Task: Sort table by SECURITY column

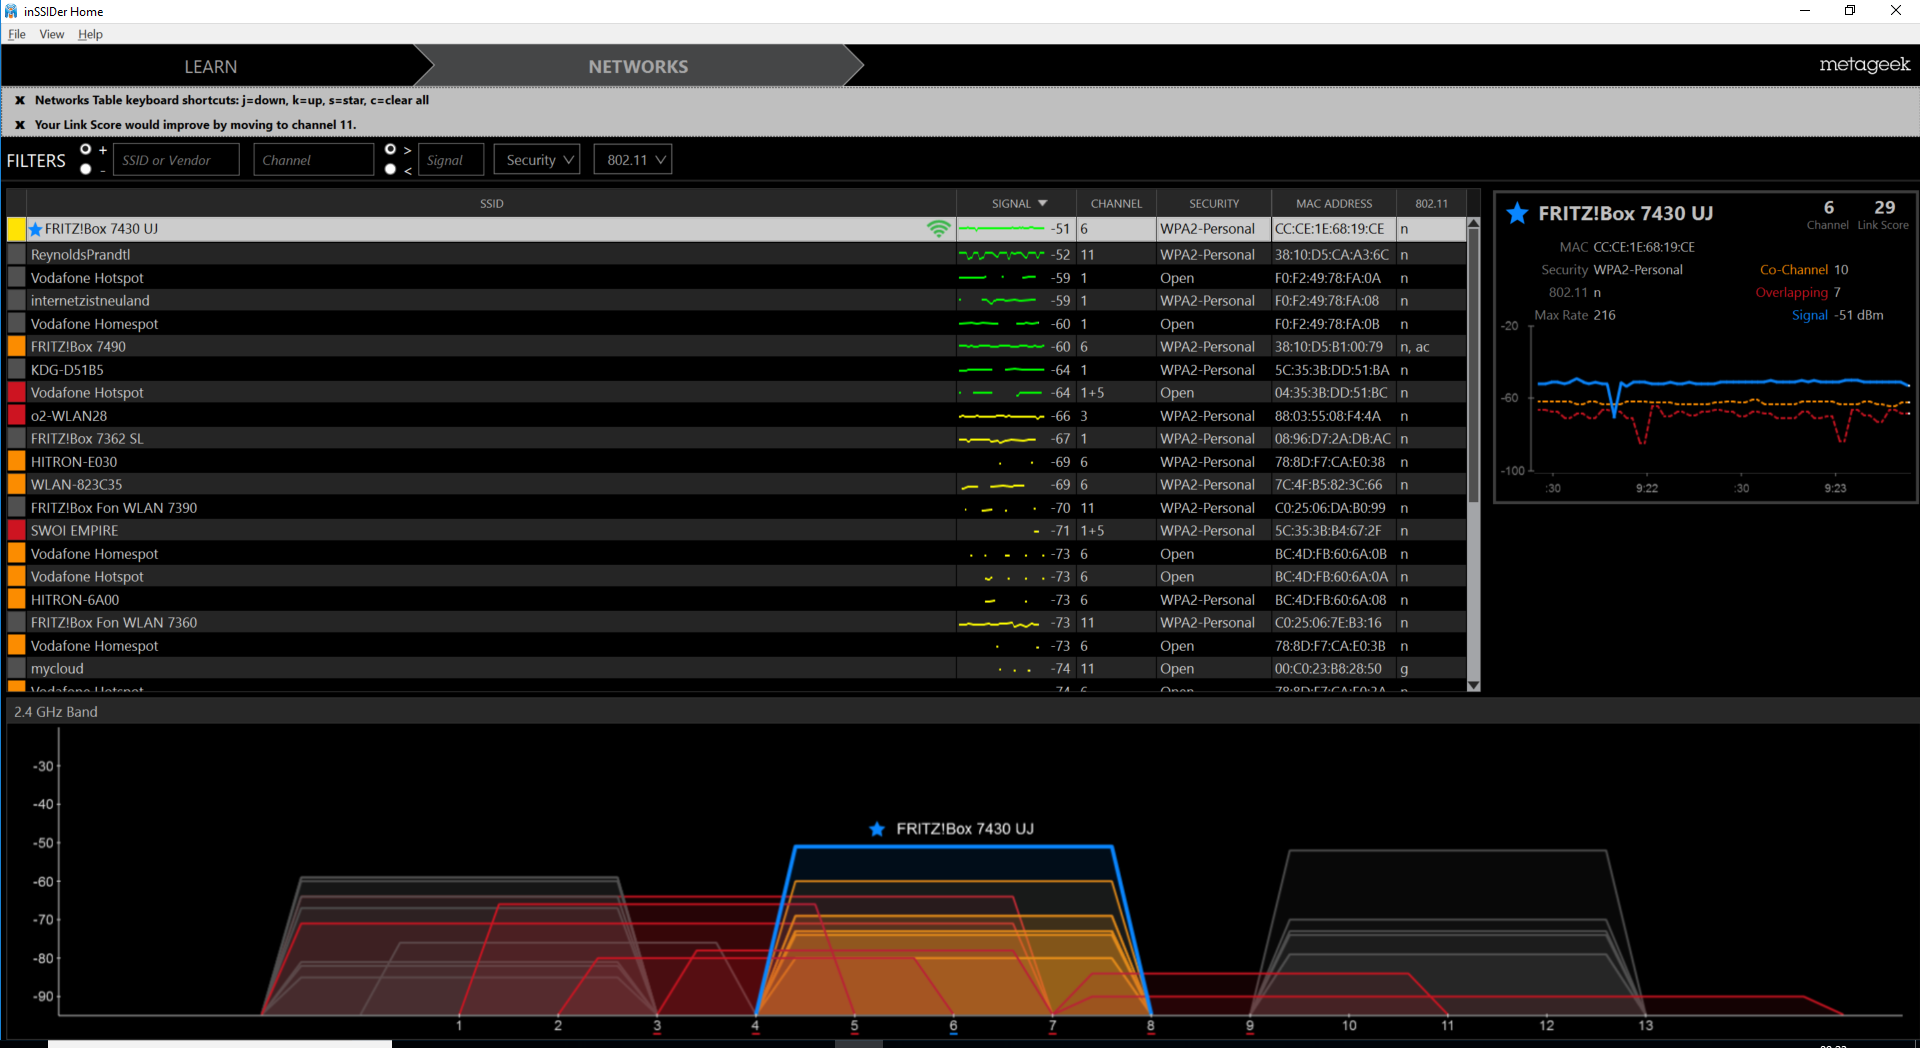Action: (x=1214, y=203)
